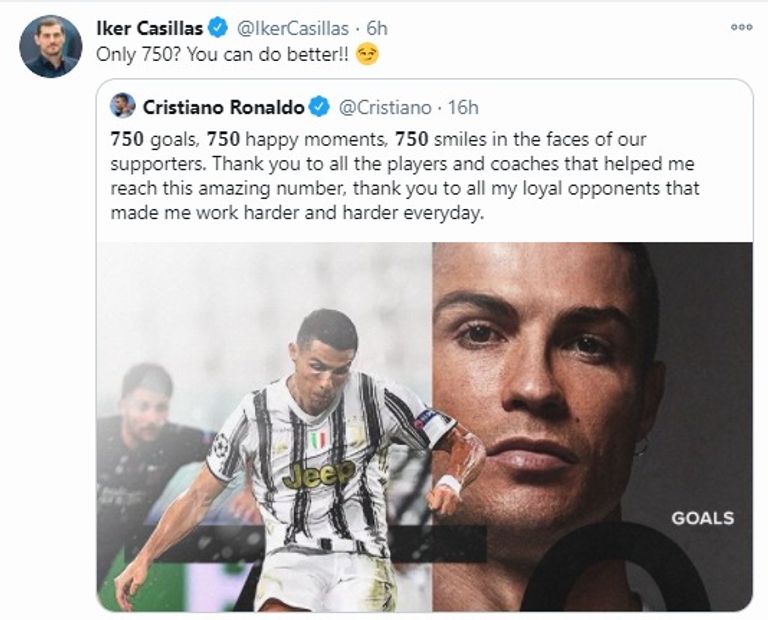
Task: Click the 16h quoted tweet timestamp
Action: tap(462, 106)
